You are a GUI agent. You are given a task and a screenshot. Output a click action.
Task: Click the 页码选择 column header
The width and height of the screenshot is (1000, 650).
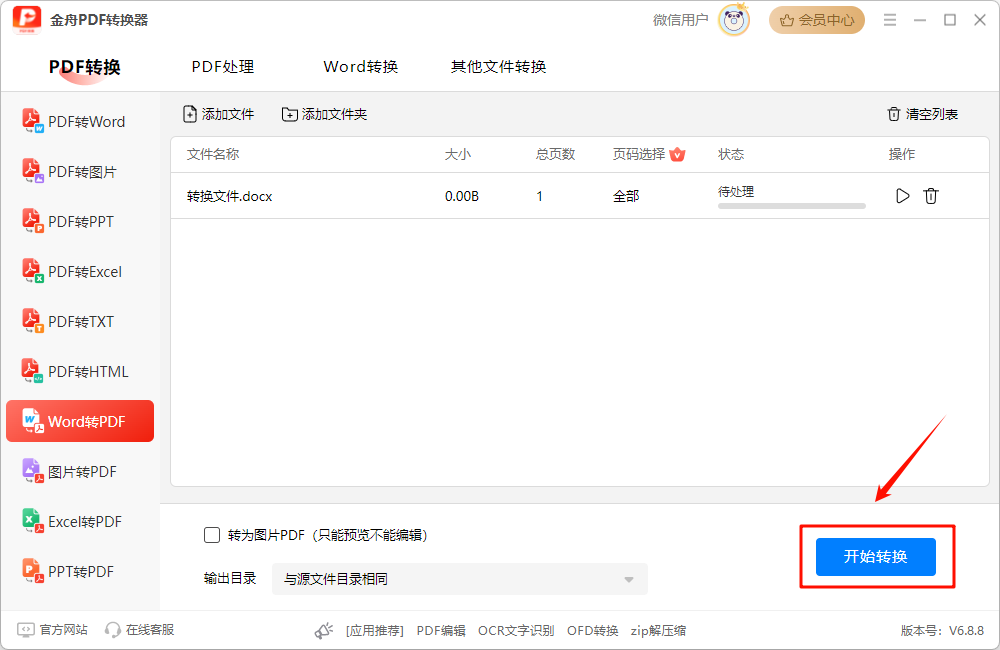[x=639, y=154]
